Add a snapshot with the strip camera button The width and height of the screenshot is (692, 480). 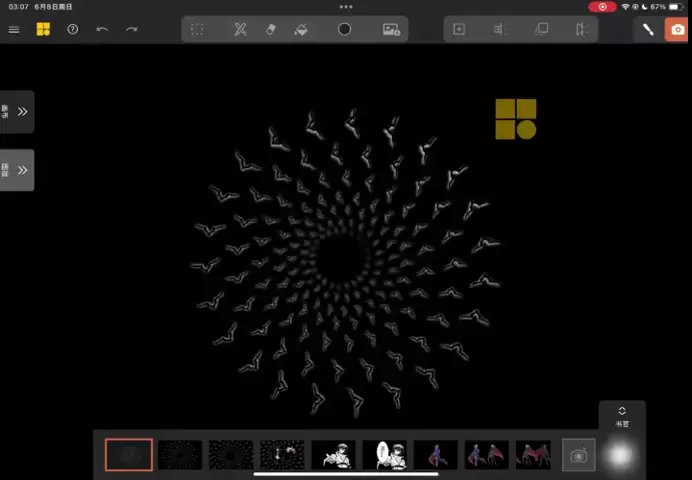(x=579, y=455)
